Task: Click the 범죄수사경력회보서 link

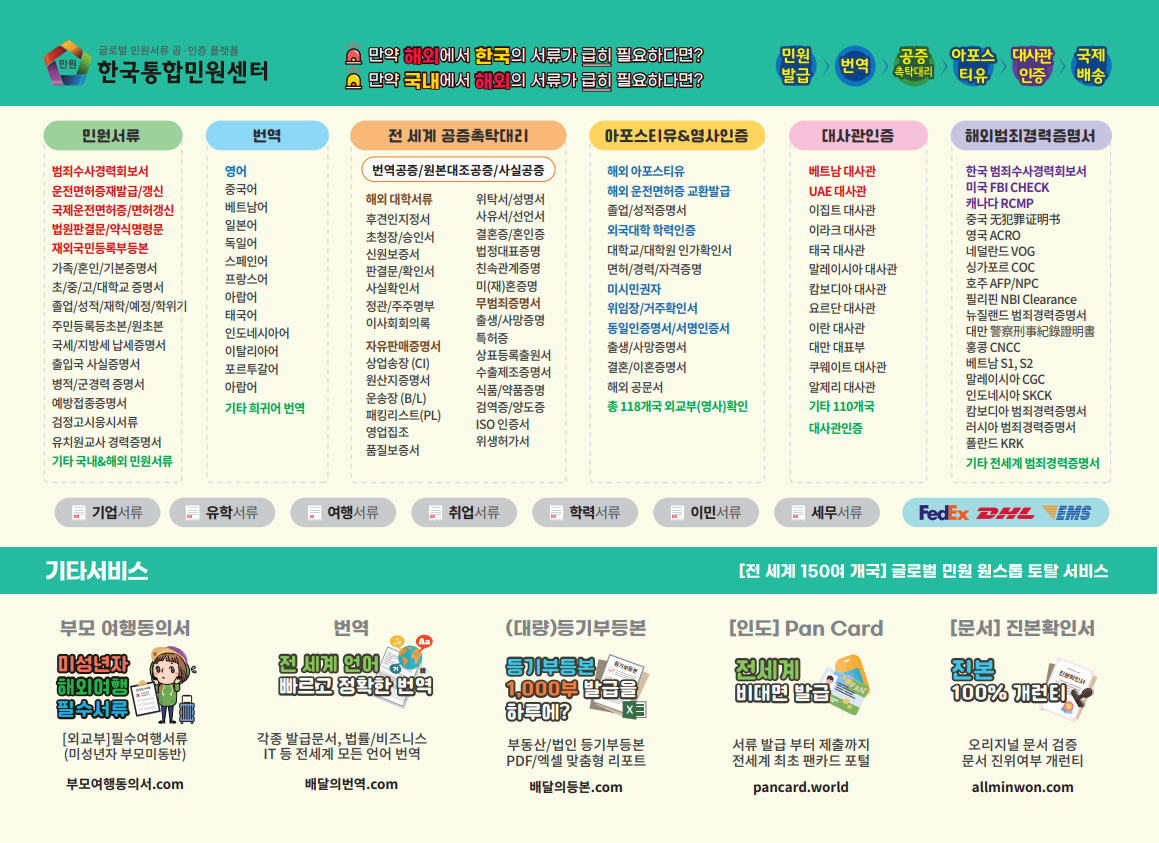Action: tap(100, 171)
